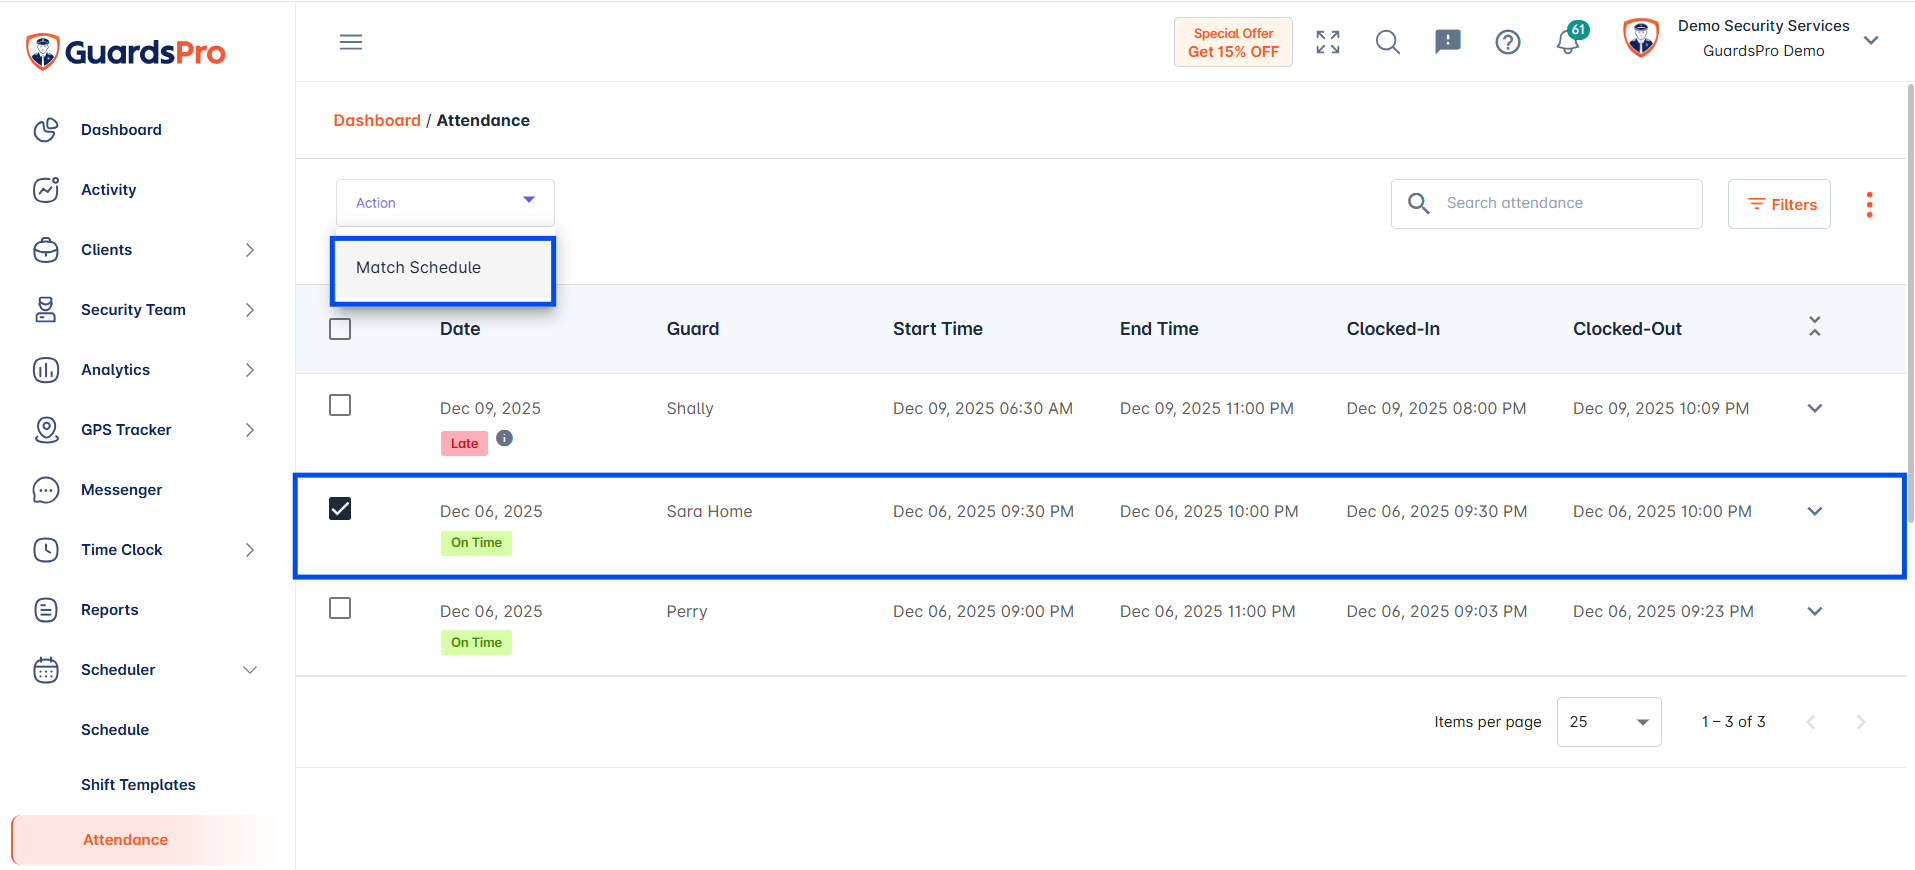Click the Reports document icon
The height and width of the screenshot is (870, 1915).
(46, 610)
